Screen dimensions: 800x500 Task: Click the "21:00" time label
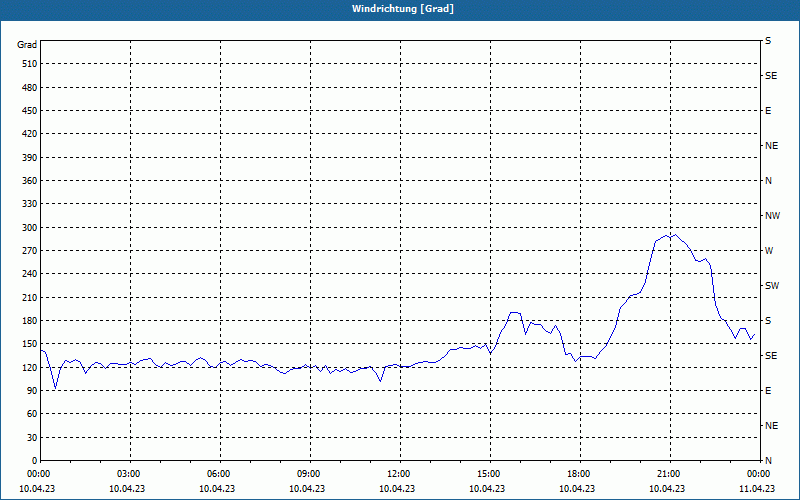coord(670,474)
